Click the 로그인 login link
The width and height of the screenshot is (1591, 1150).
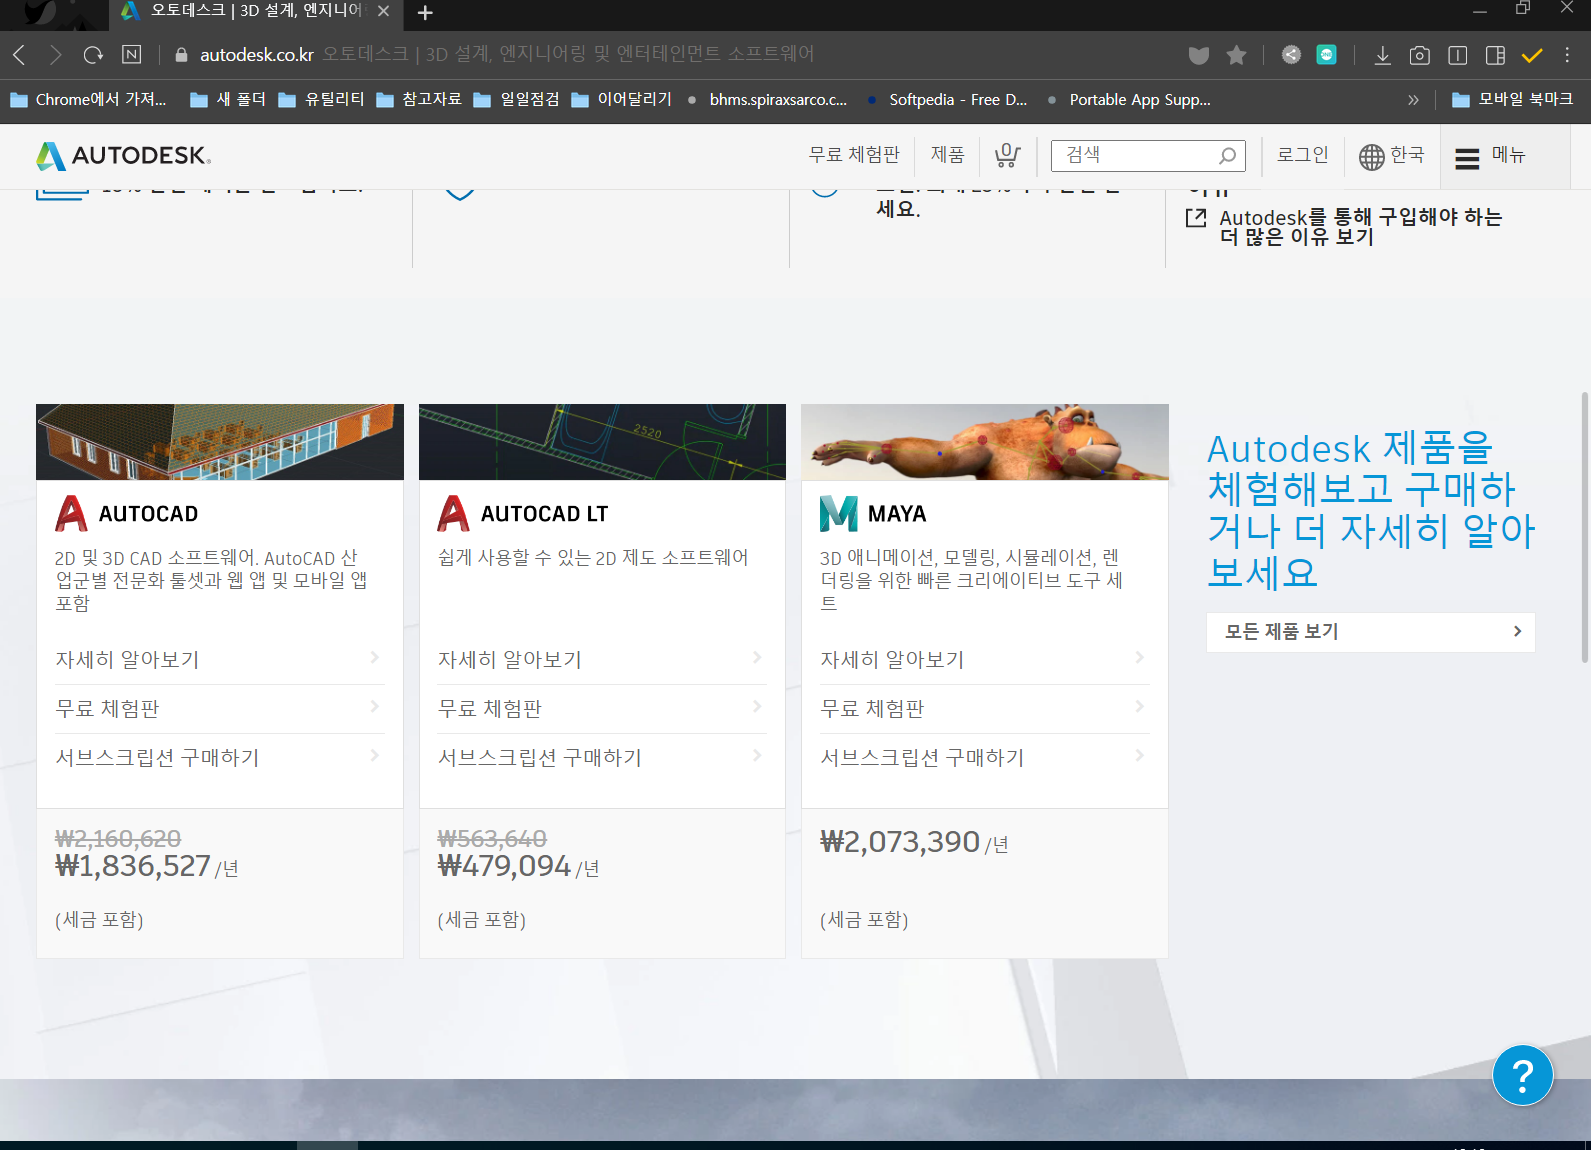tap(1302, 155)
